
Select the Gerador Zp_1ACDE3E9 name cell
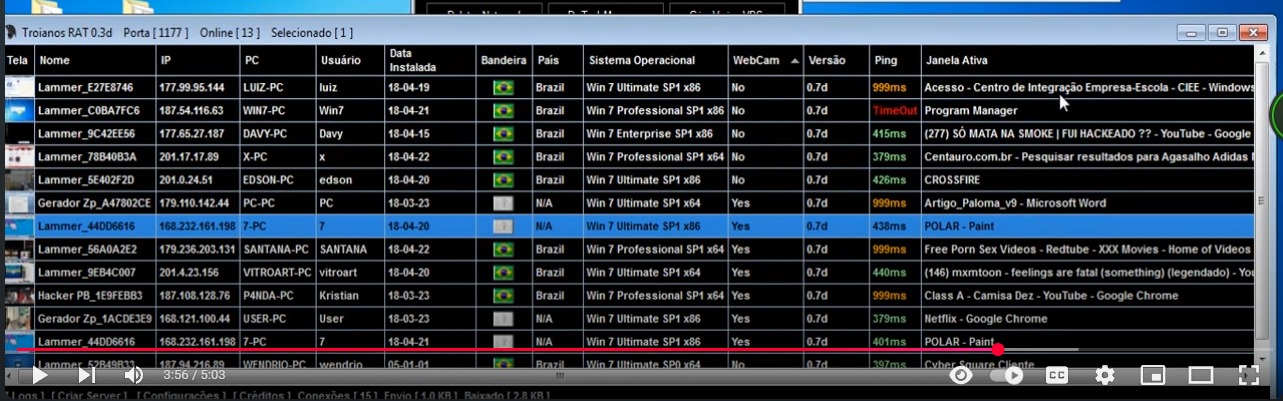(x=94, y=318)
